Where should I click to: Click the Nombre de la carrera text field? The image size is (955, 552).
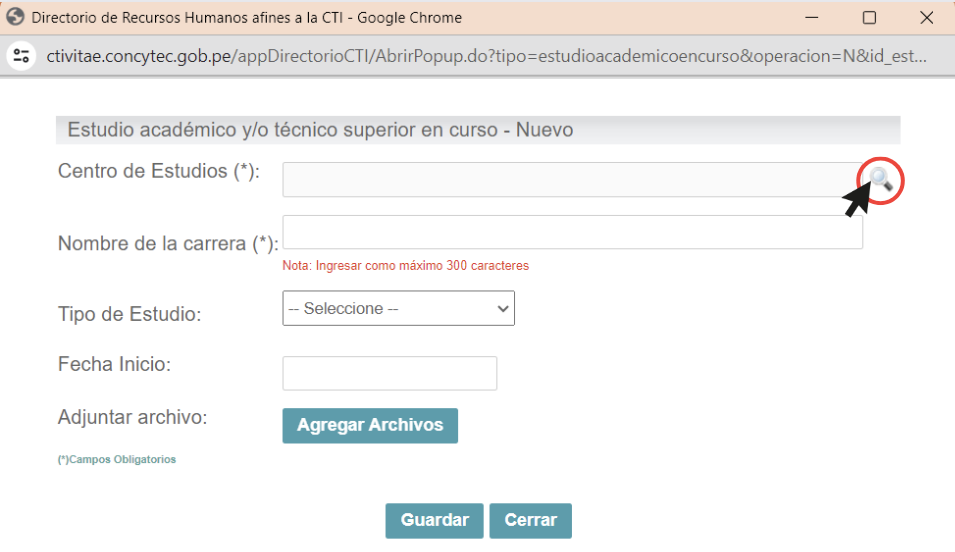[x=573, y=232]
